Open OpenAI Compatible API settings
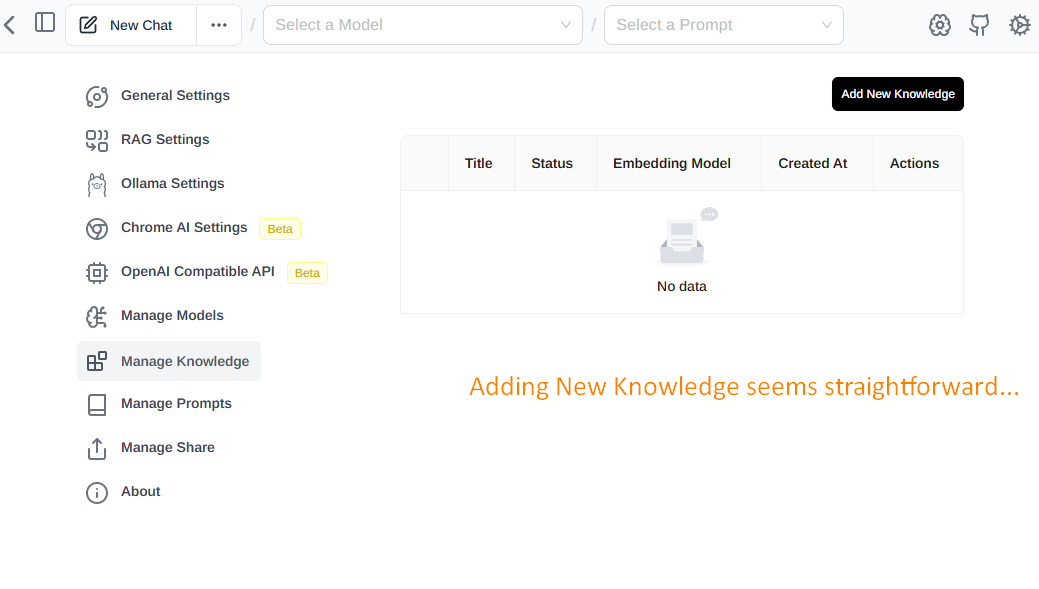The image size is (1039, 589). 197,272
